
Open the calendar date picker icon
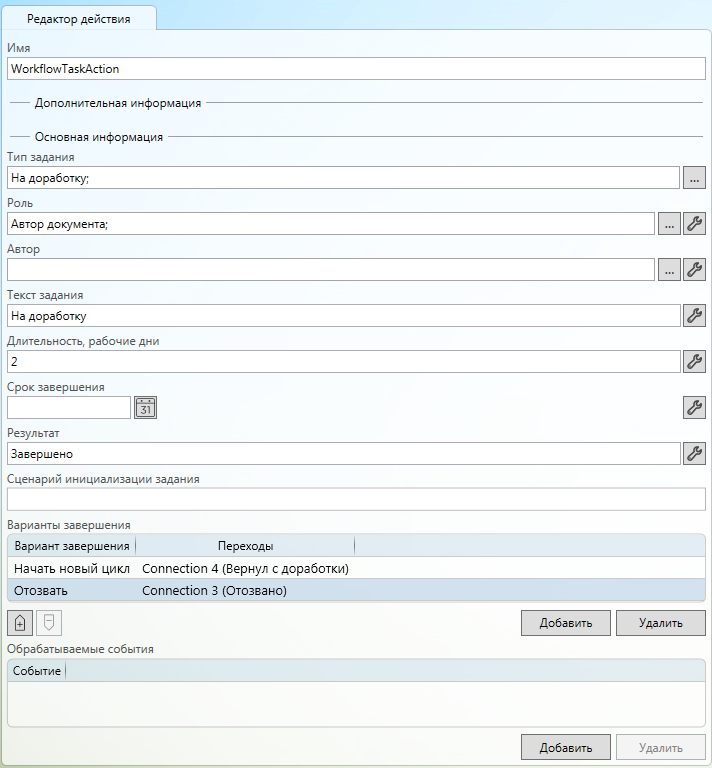[146, 407]
